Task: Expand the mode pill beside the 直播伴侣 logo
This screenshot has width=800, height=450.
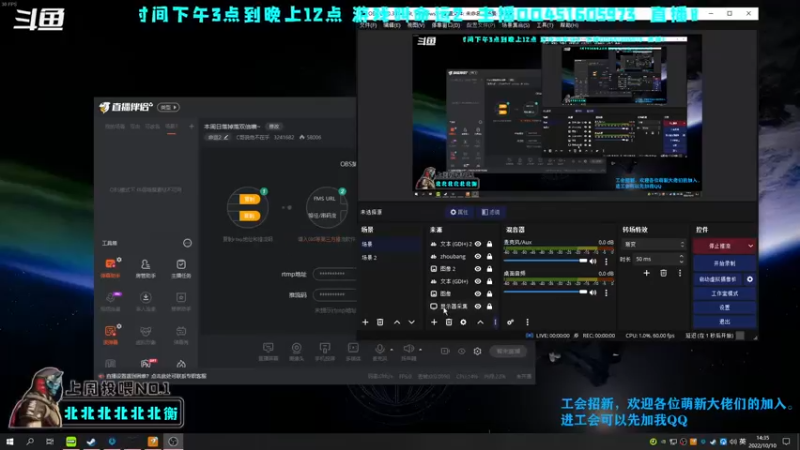Action: click(x=168, y=107)
